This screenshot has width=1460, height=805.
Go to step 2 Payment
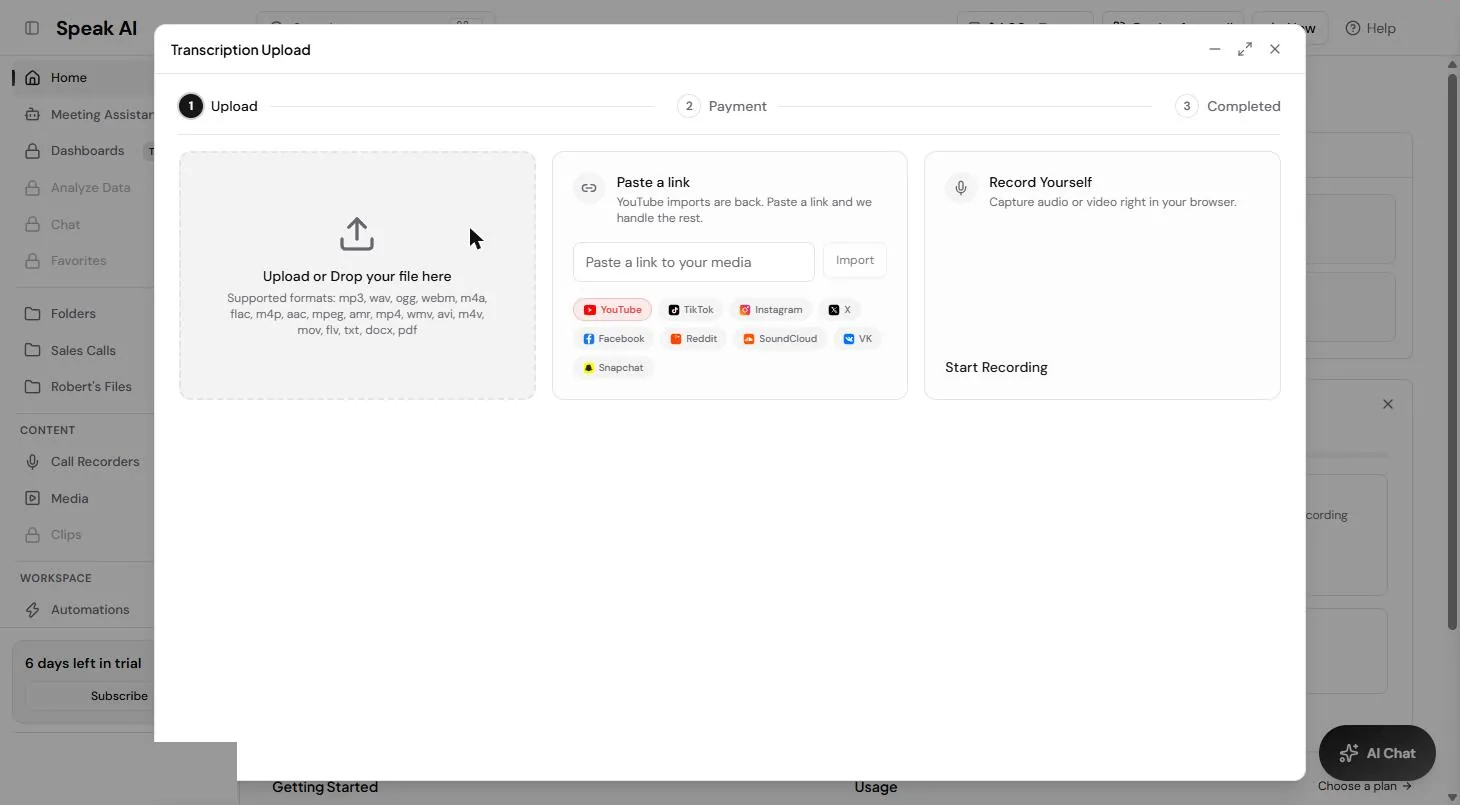[722, 106]
